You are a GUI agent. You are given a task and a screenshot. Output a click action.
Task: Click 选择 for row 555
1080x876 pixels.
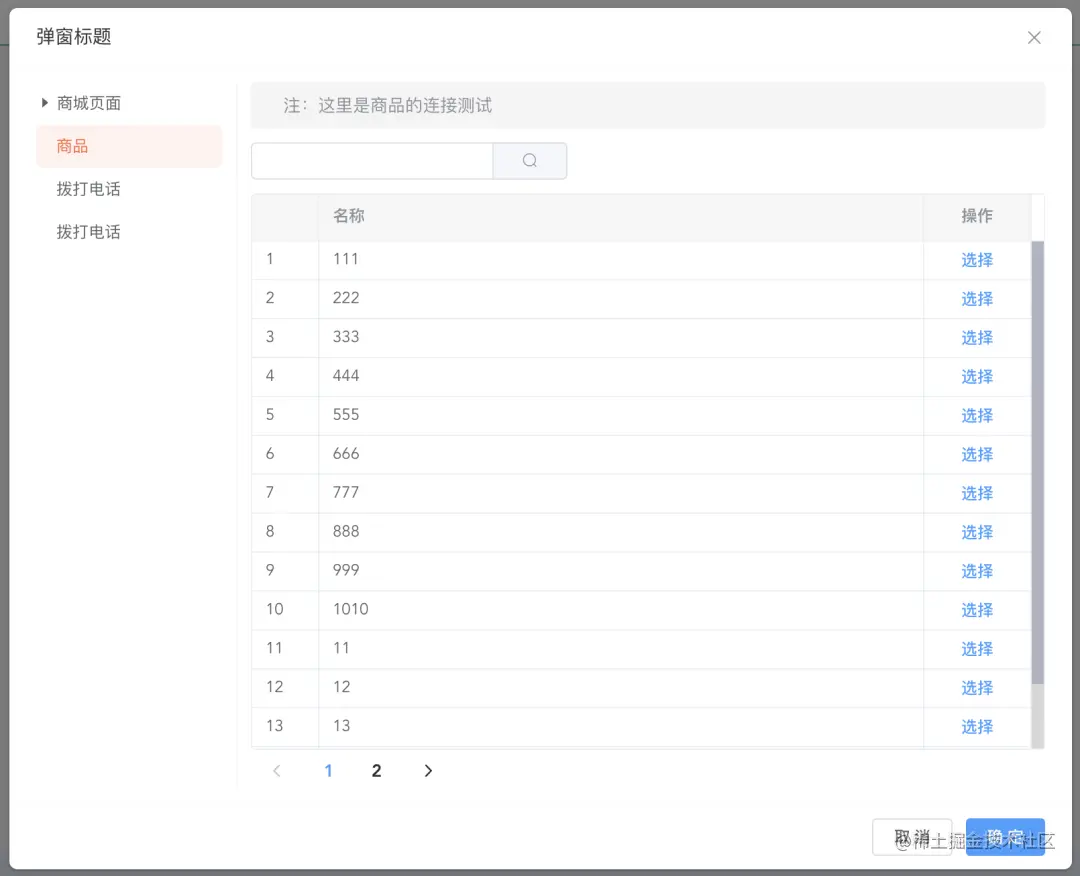pos(977,415)
